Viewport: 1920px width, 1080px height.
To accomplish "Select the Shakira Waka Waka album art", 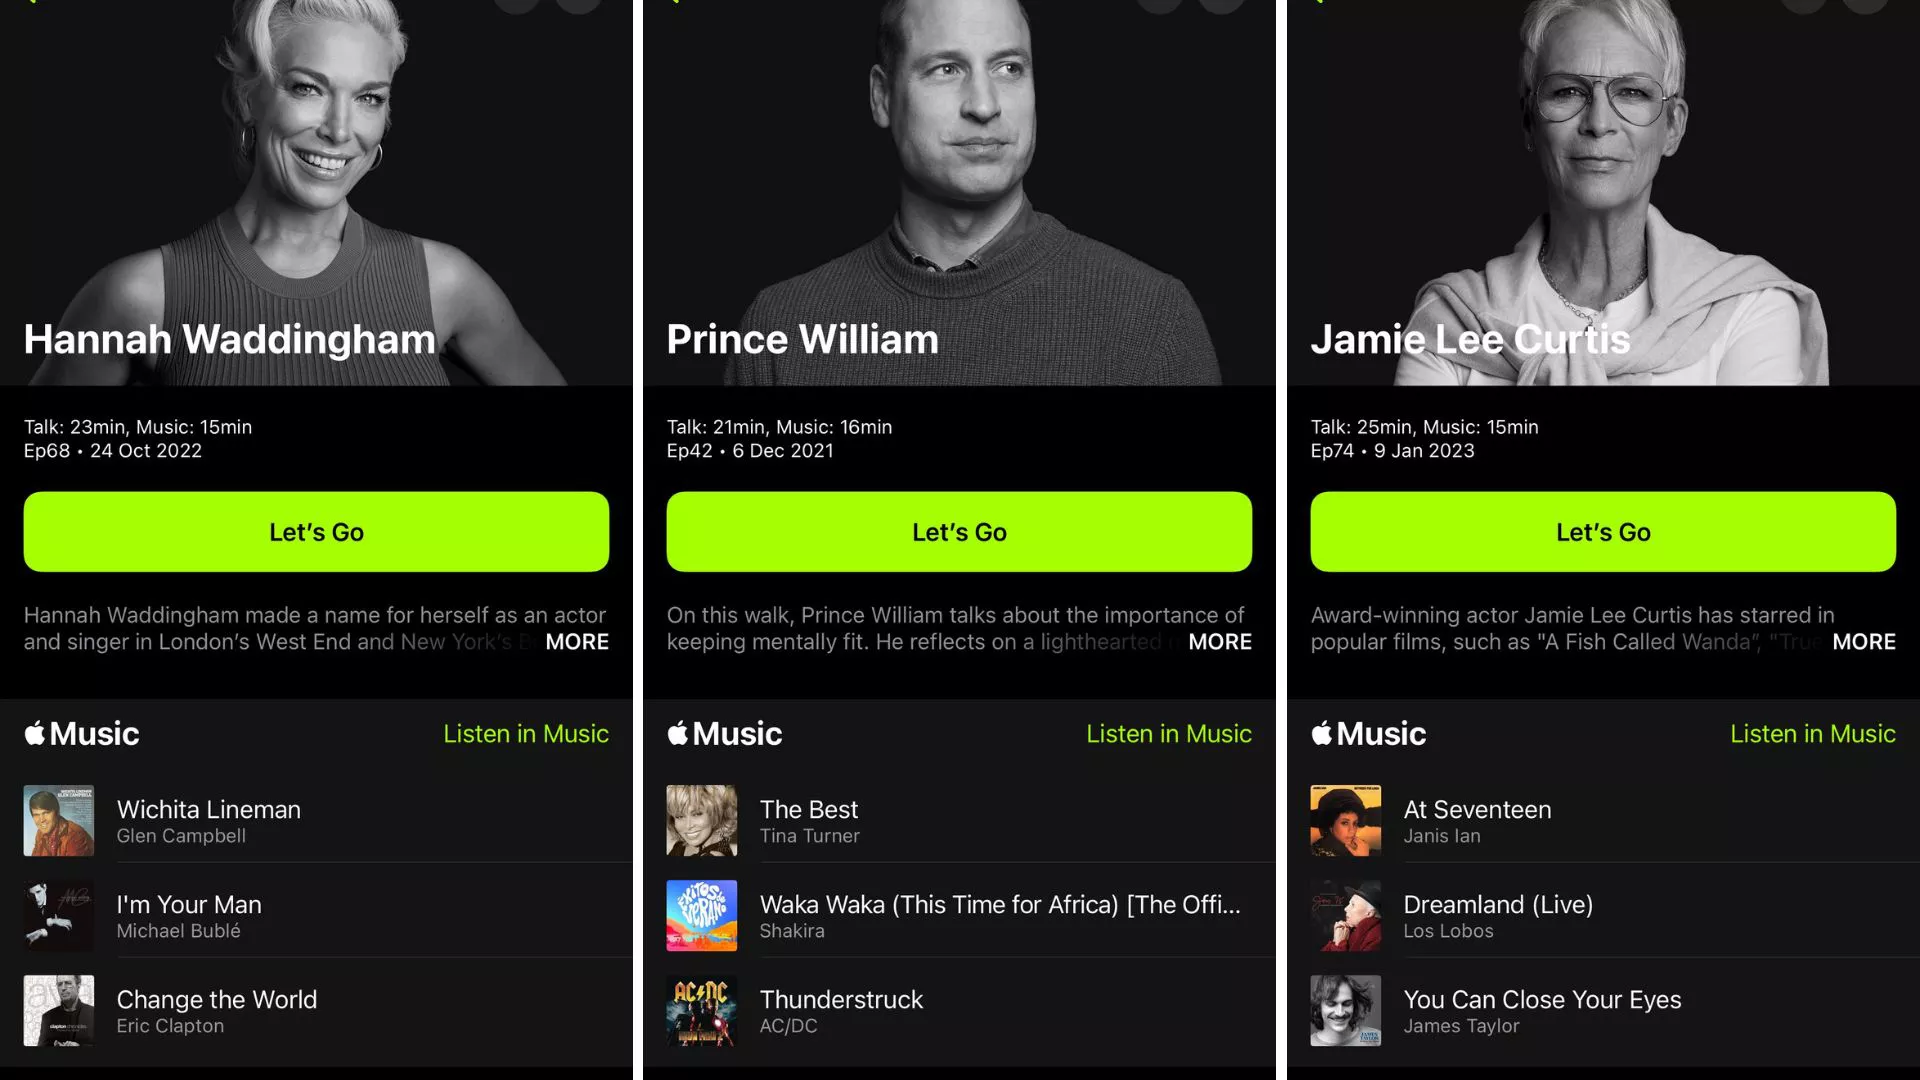I will pos(702,915).
